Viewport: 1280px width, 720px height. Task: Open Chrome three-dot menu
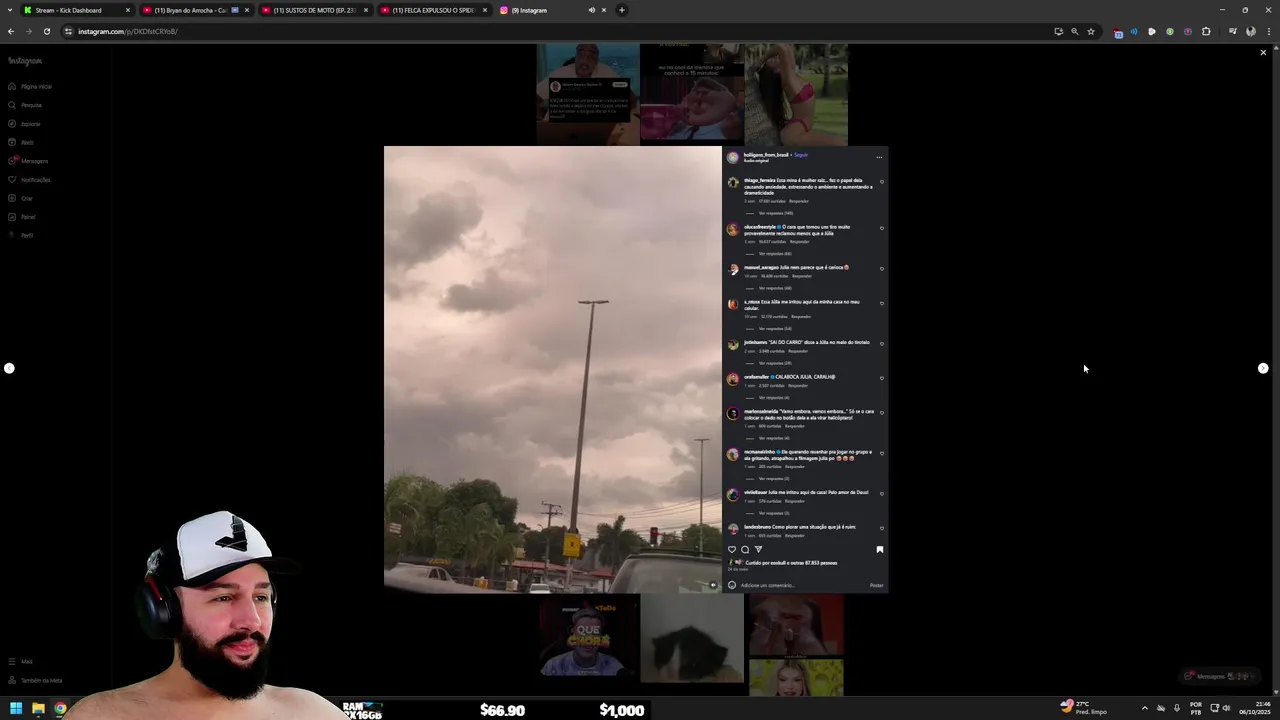(x=1268, y=31)
